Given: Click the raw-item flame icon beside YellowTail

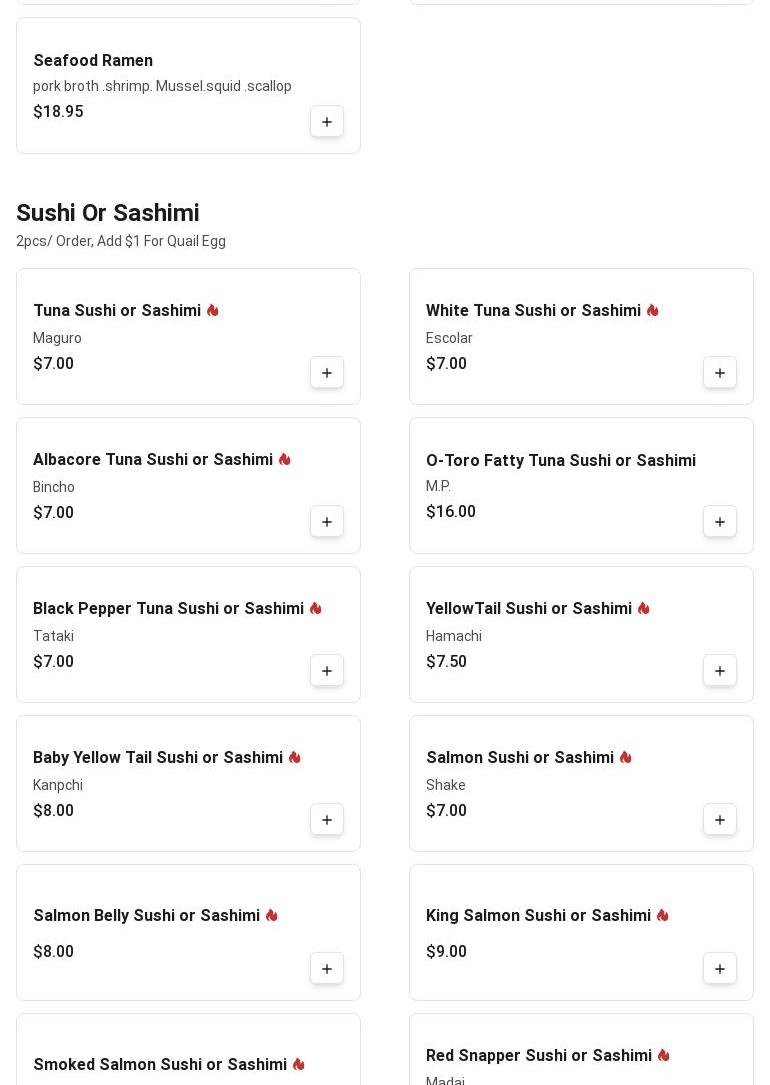Looking at the screenshot, I should pos(644,609).
